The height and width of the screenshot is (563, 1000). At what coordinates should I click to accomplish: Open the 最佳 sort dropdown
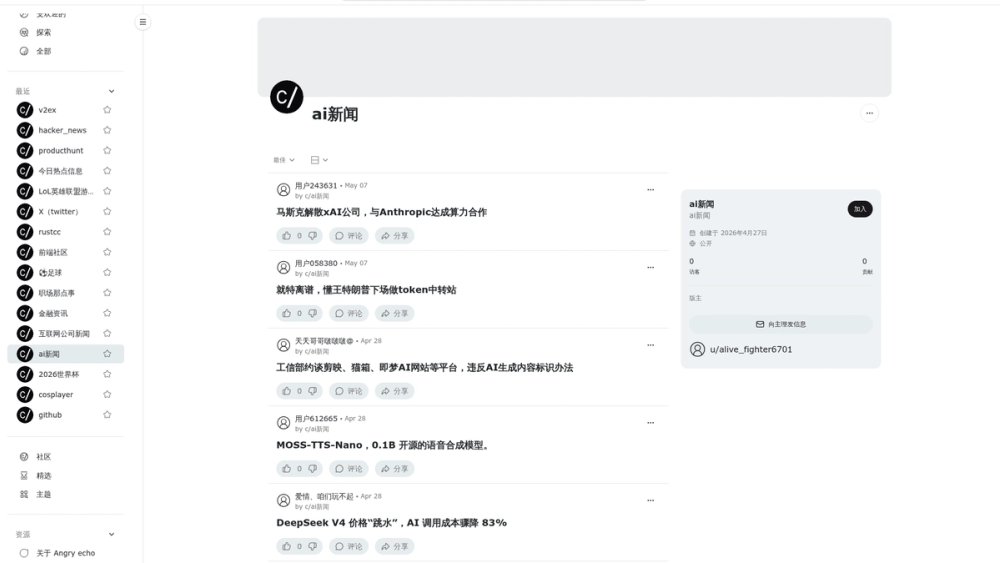(284, 160)
